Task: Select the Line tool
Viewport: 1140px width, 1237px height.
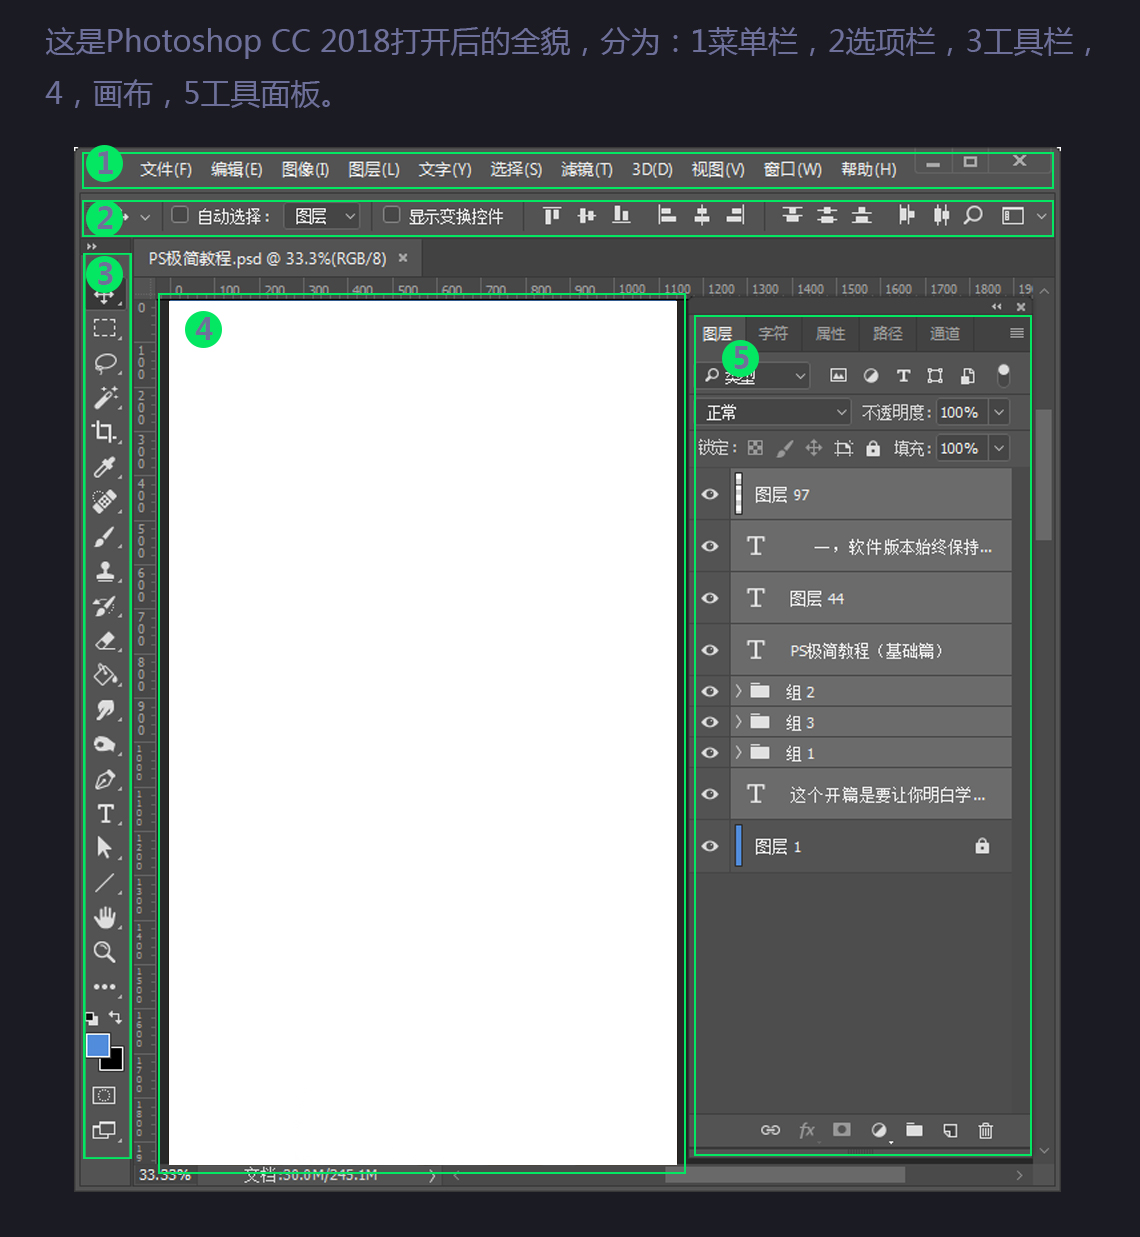Action: click(105, 883)
